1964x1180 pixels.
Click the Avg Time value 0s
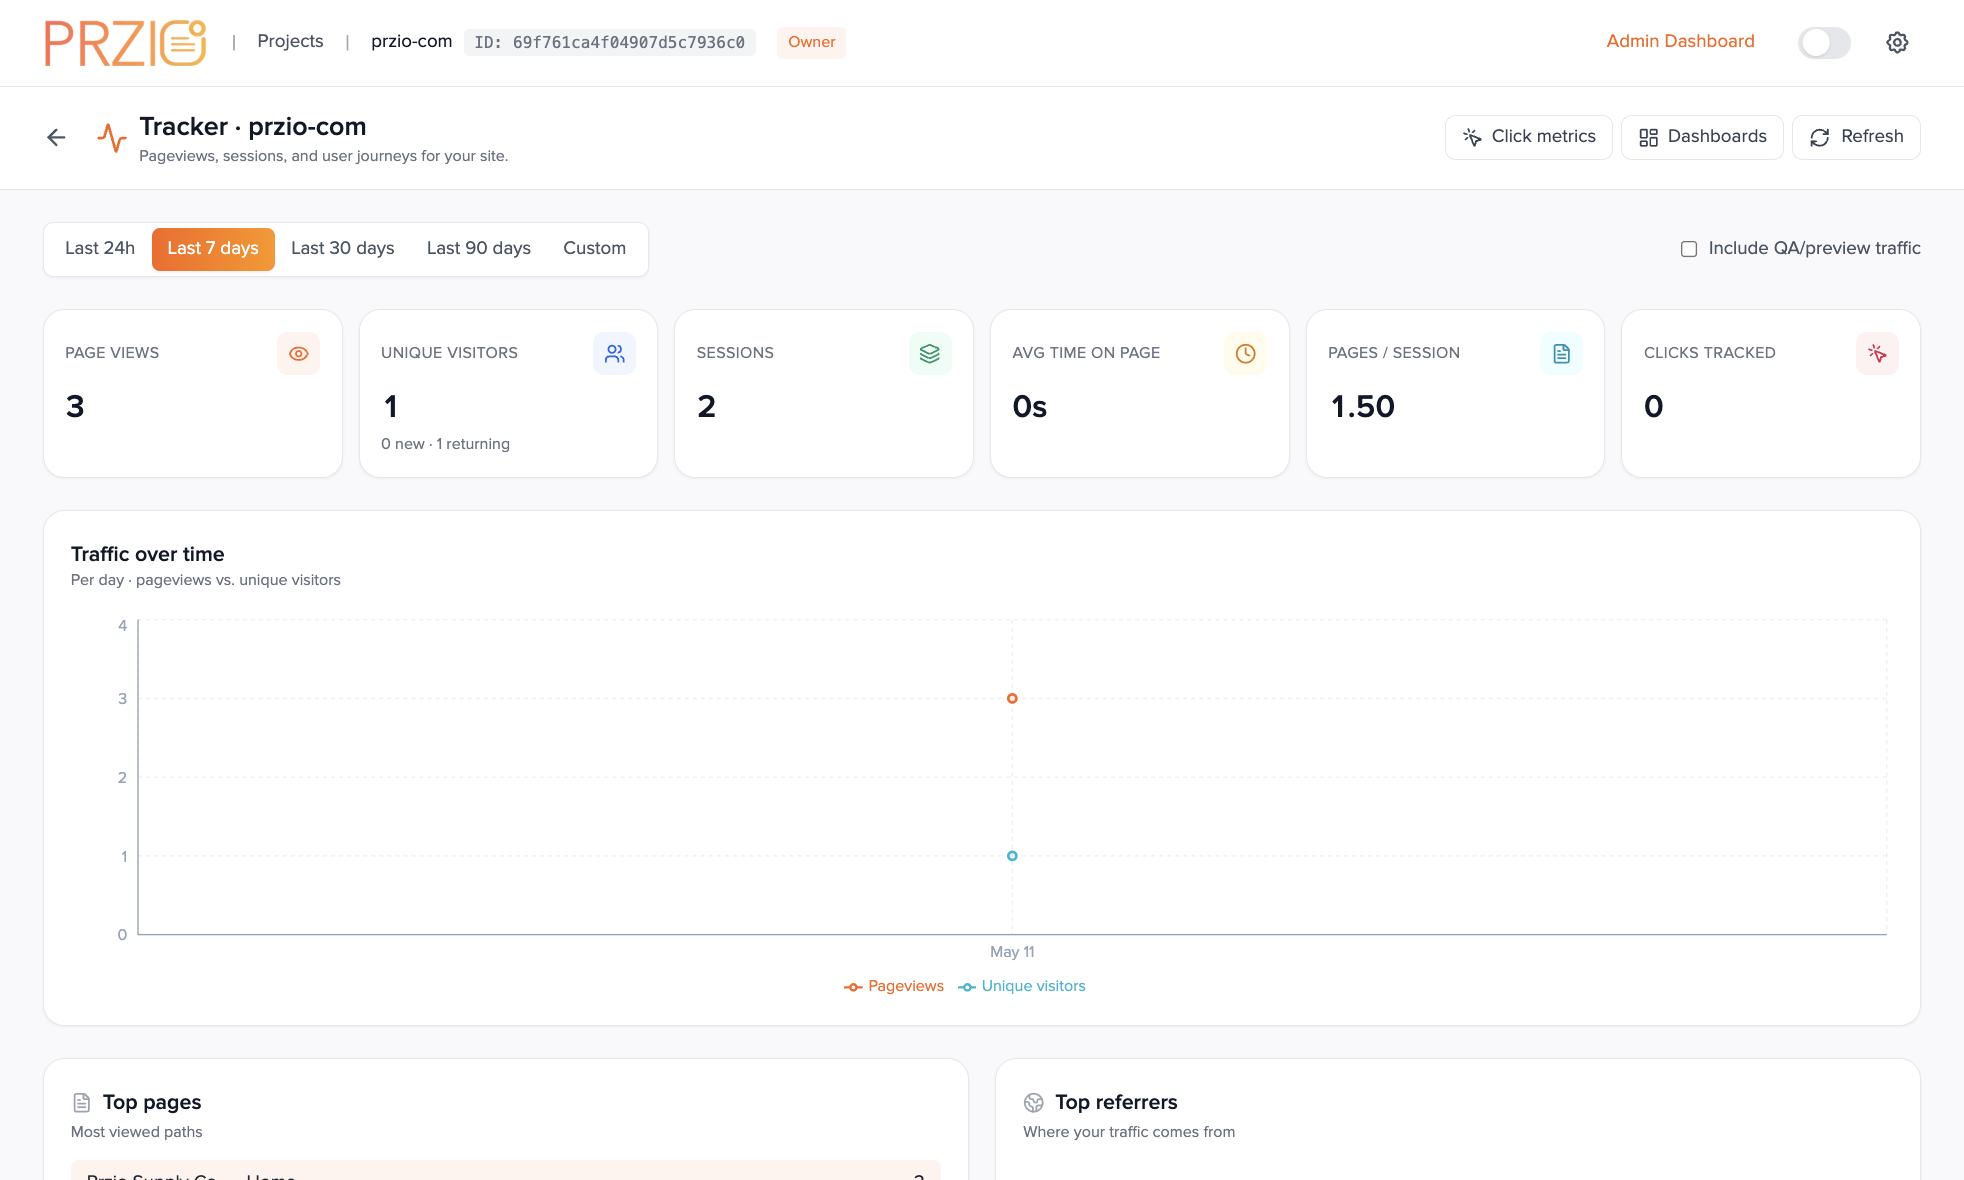1029,407
